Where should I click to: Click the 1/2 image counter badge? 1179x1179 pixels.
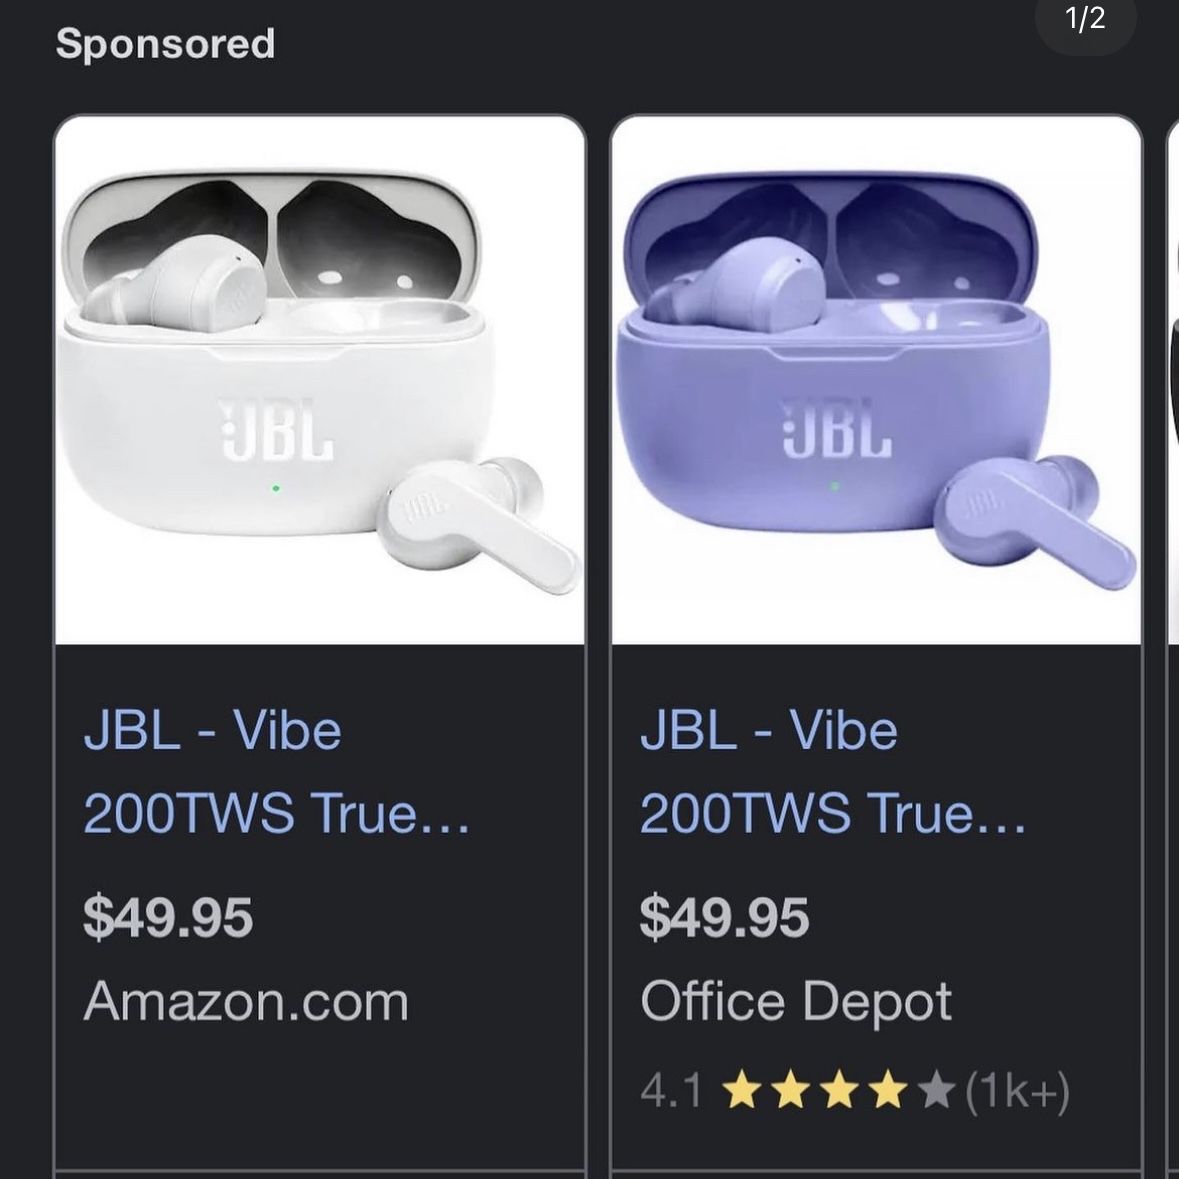(x=1085, y=20)
